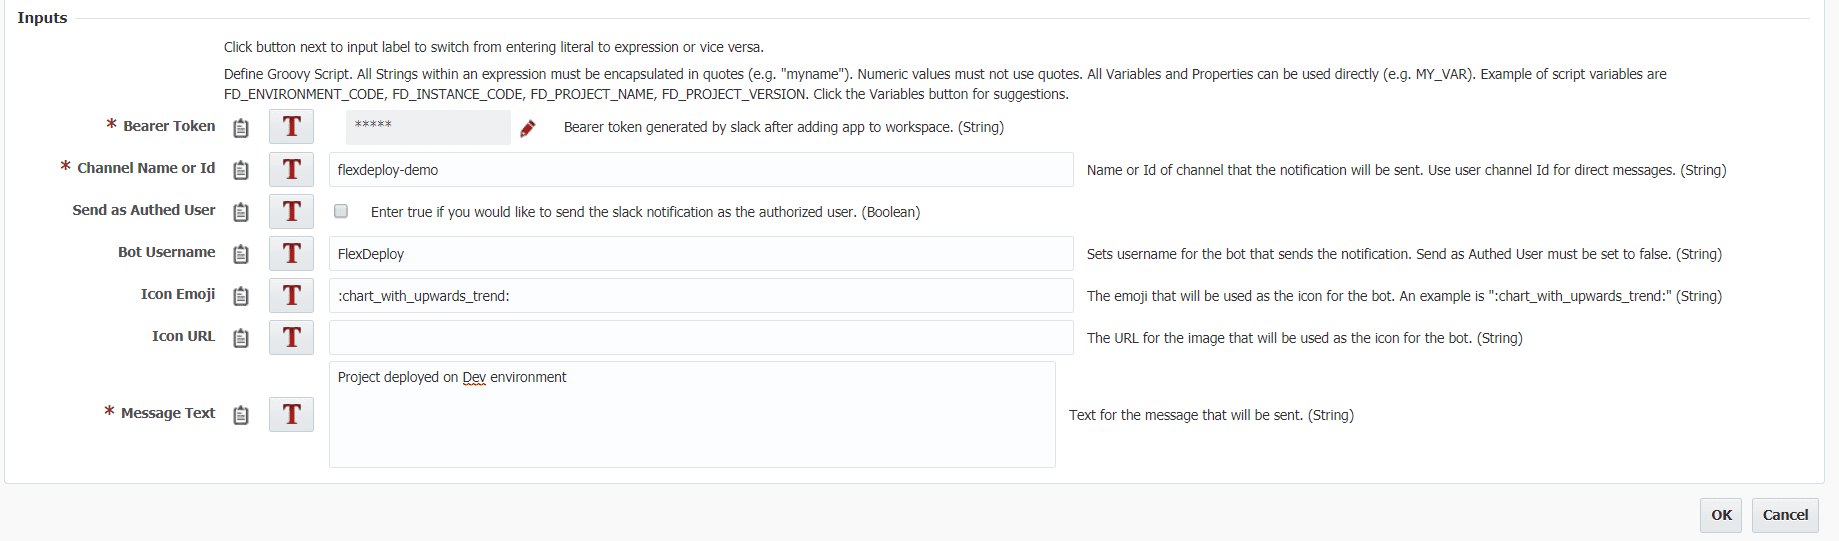
Task: Switch Channel Name or Id to expression mode
Action: pyautogui.click(x=291, y=169)
